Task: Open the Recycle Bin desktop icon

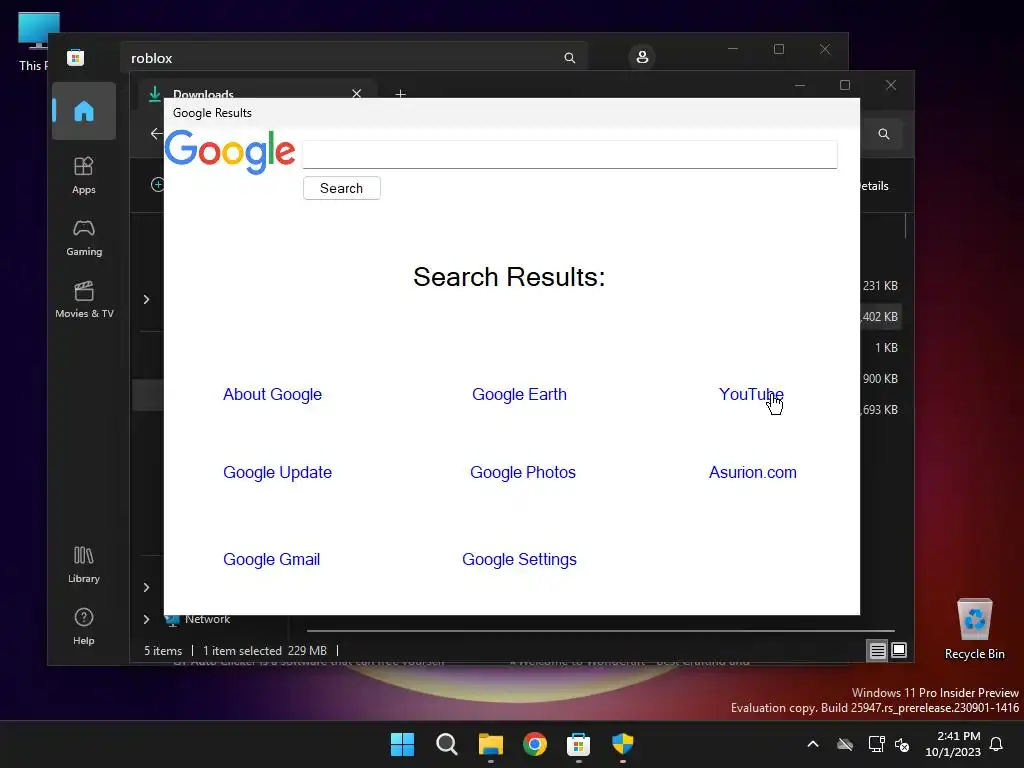Action: click(974, 629)
